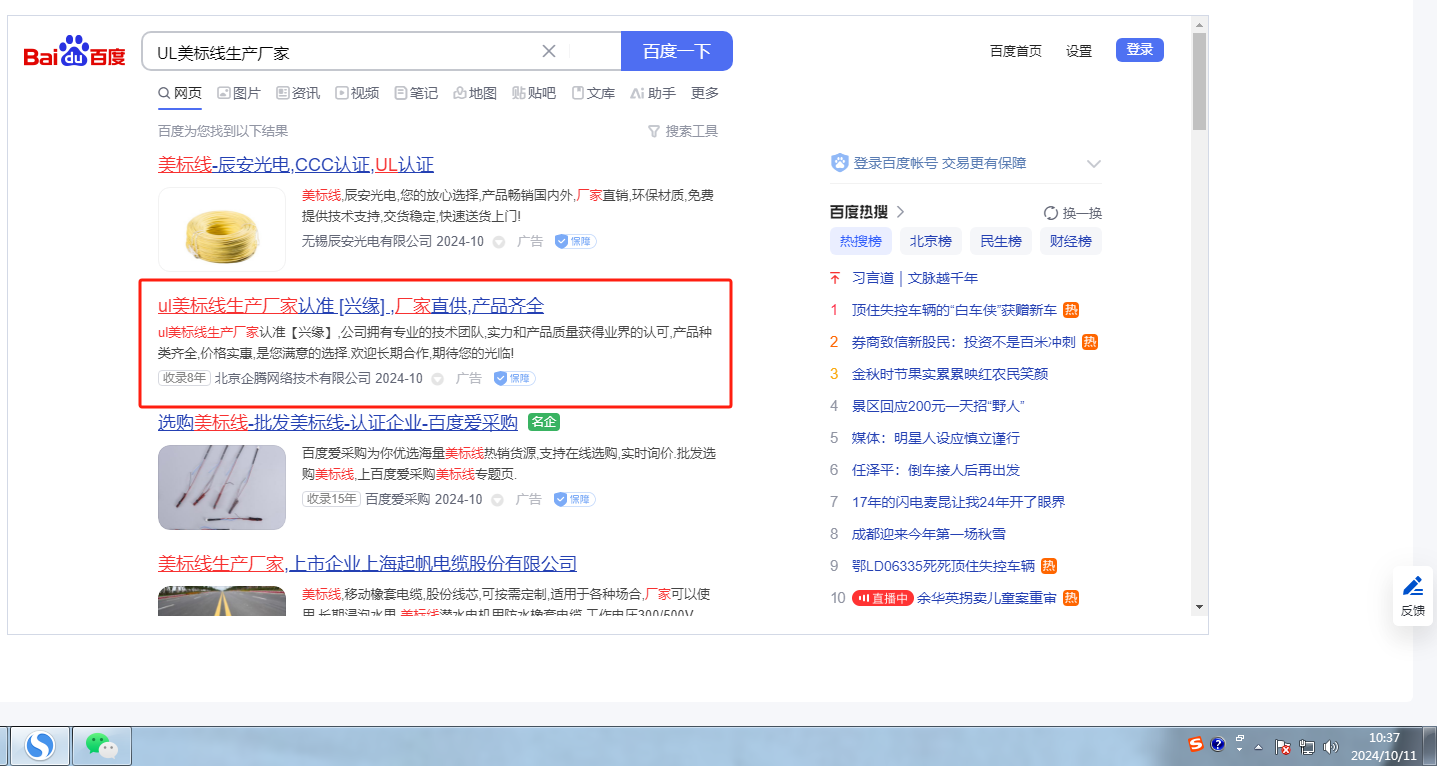Click the page vertical scrollbar thumb

coord(1199,80)
